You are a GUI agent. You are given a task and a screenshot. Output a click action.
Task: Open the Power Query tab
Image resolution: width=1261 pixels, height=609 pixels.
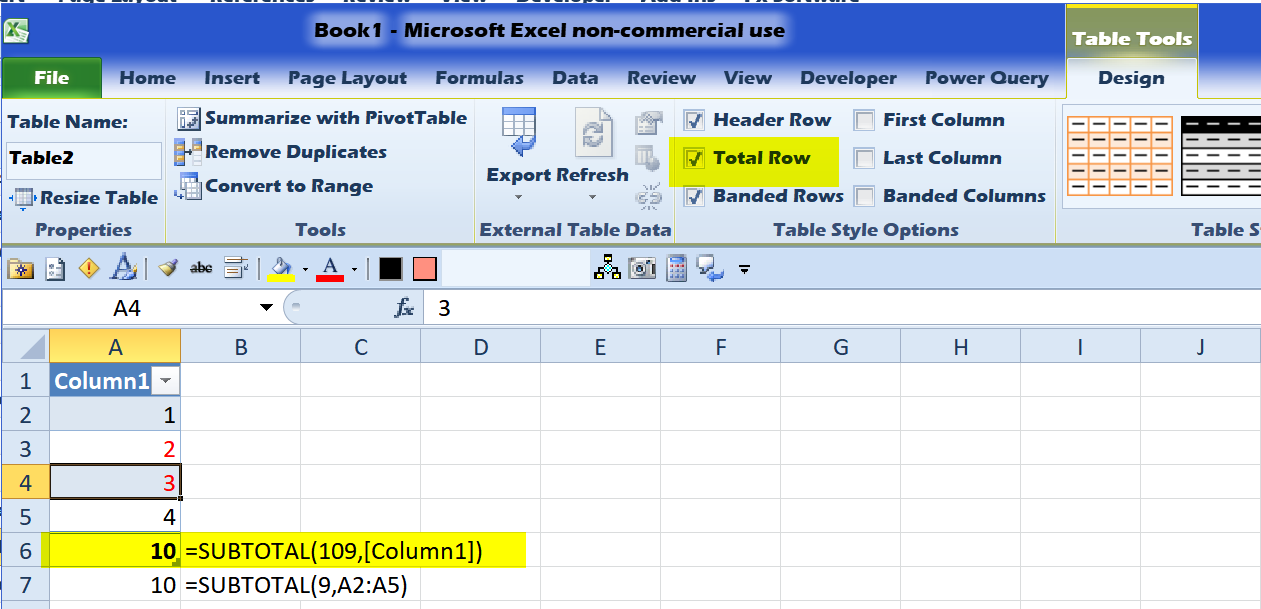tap(986, 78)
